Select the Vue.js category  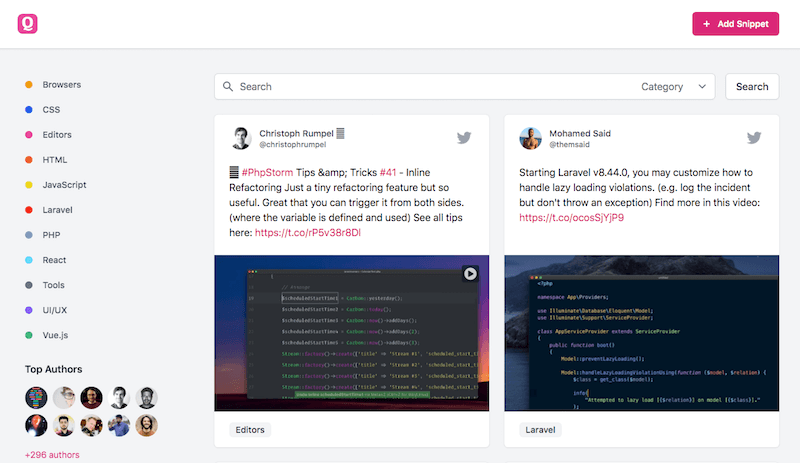click(55, 335)
